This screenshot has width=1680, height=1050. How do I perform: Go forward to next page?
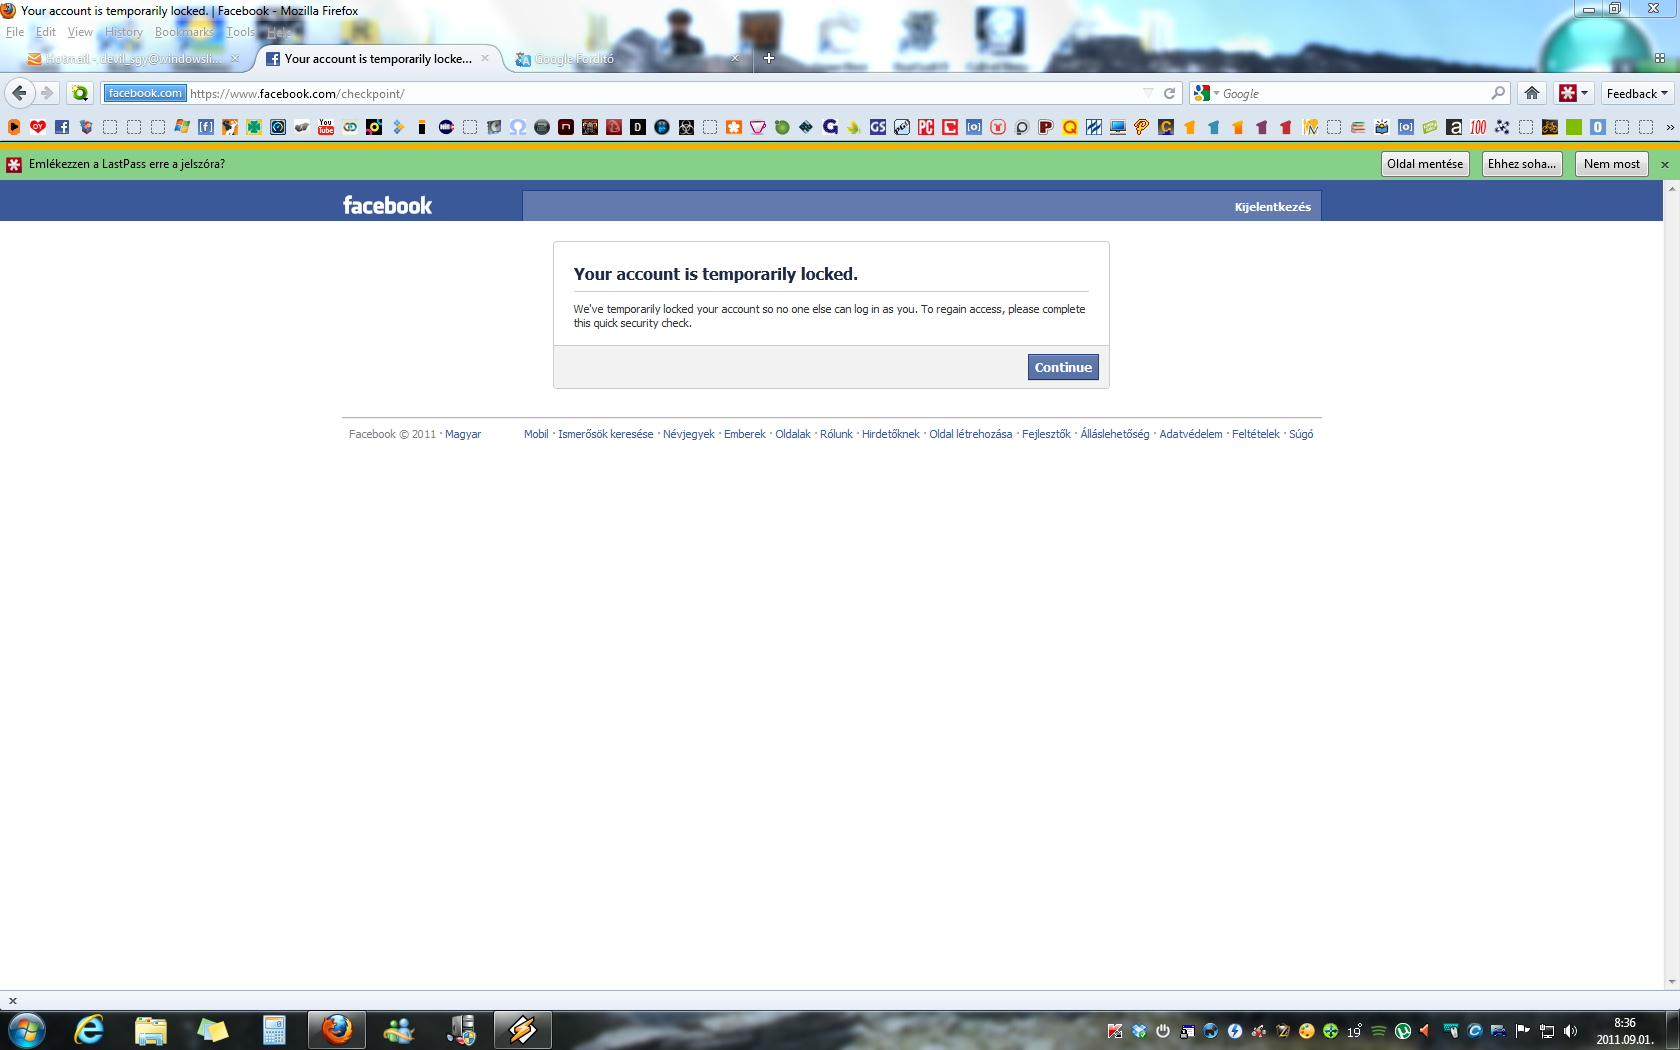(x=47, y=93)
